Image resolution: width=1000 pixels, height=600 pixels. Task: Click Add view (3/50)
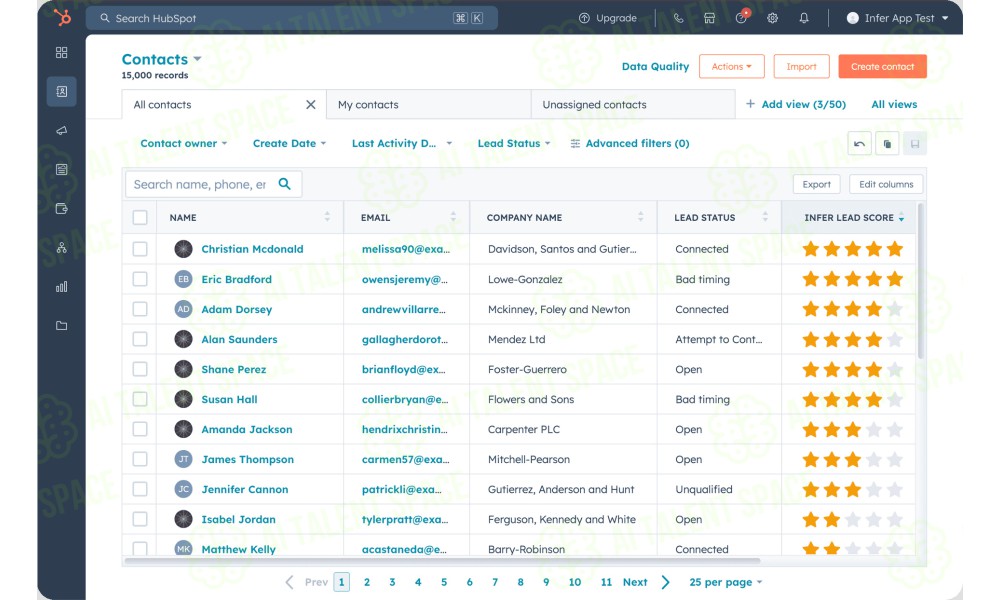[x=796, y=105]
